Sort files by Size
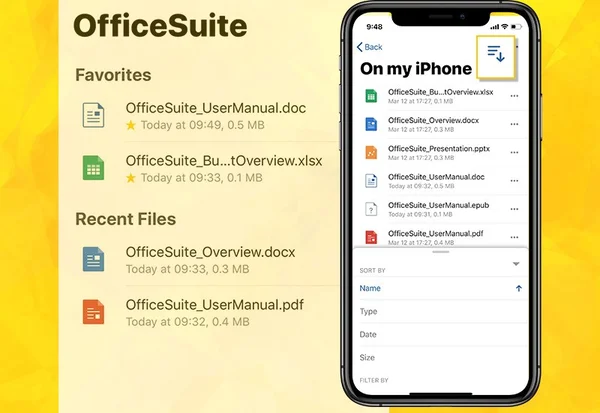 [441, 357]
